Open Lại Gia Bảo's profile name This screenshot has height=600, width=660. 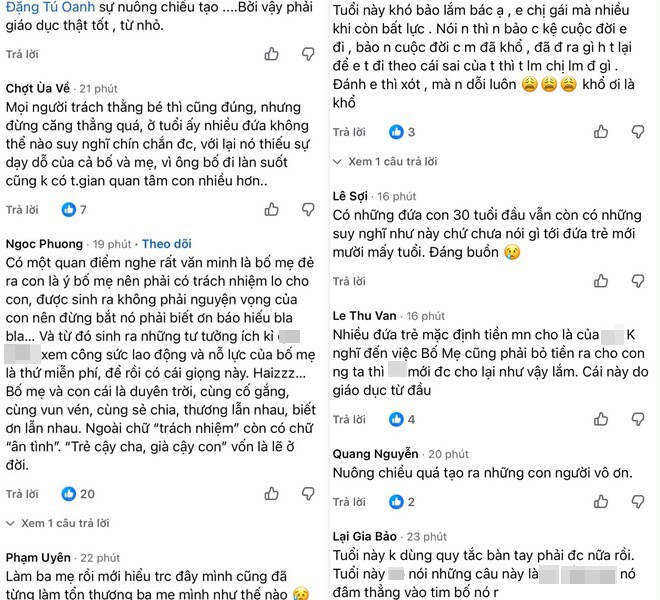tap(365, 536)
